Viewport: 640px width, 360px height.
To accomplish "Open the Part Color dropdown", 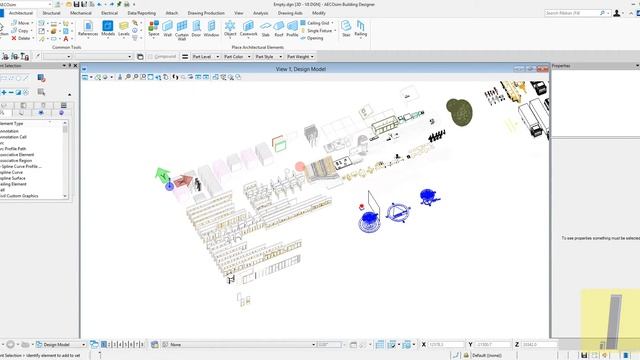I will [x=237, y=57].
